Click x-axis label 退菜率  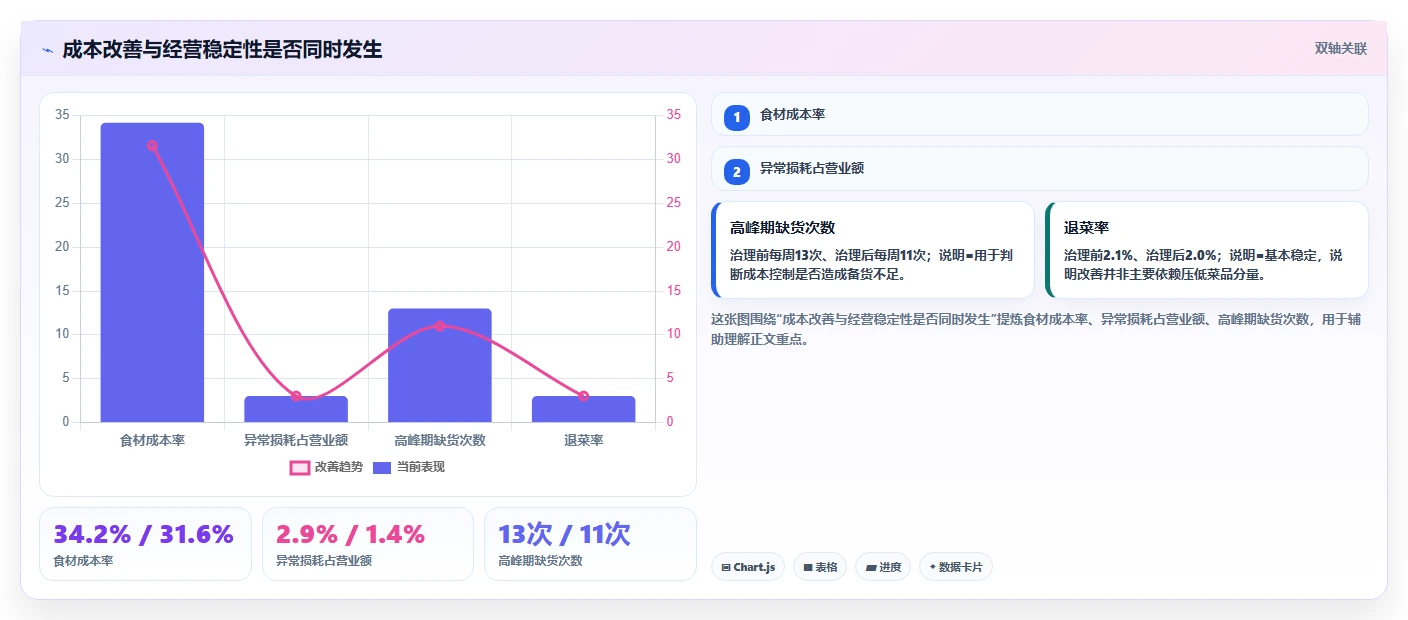(x=583, y=440)
